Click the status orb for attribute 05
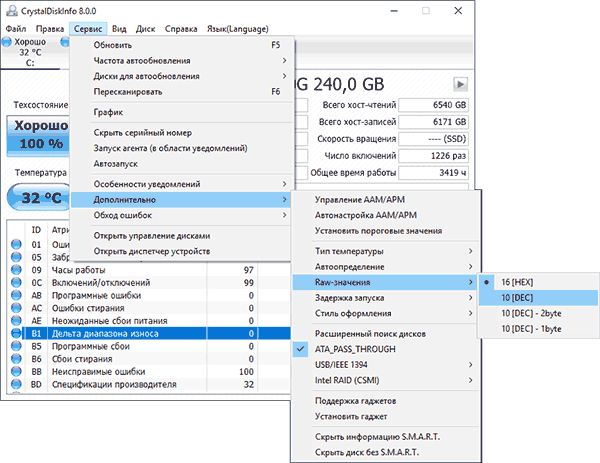Screen dimensions: 600x463 (16, 257)
